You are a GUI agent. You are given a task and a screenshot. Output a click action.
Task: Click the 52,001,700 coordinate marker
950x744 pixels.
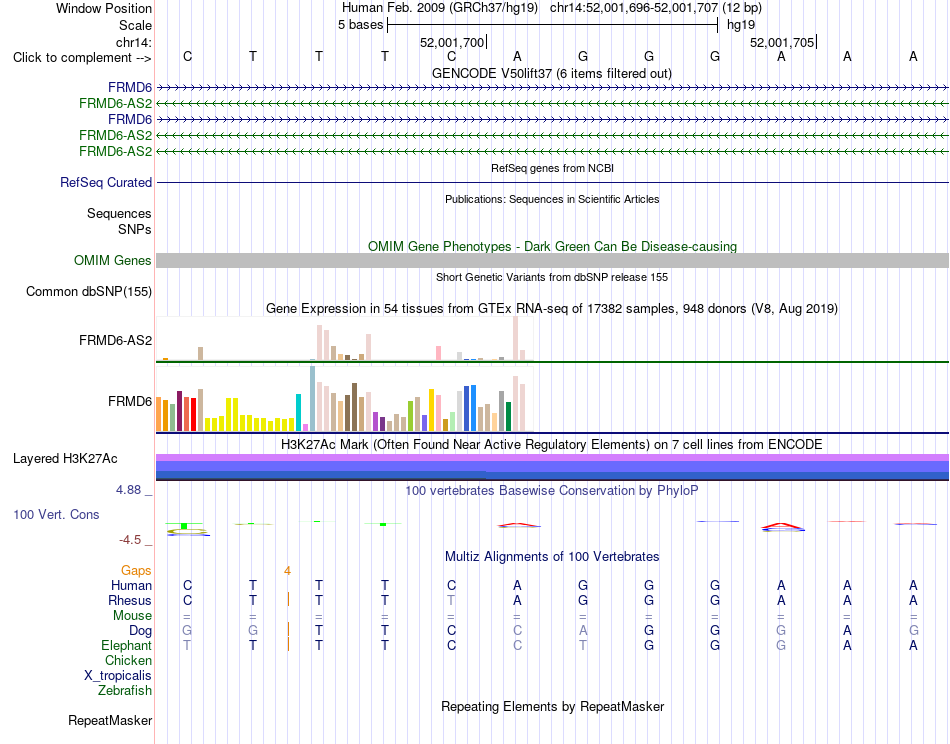click(452, 42)
